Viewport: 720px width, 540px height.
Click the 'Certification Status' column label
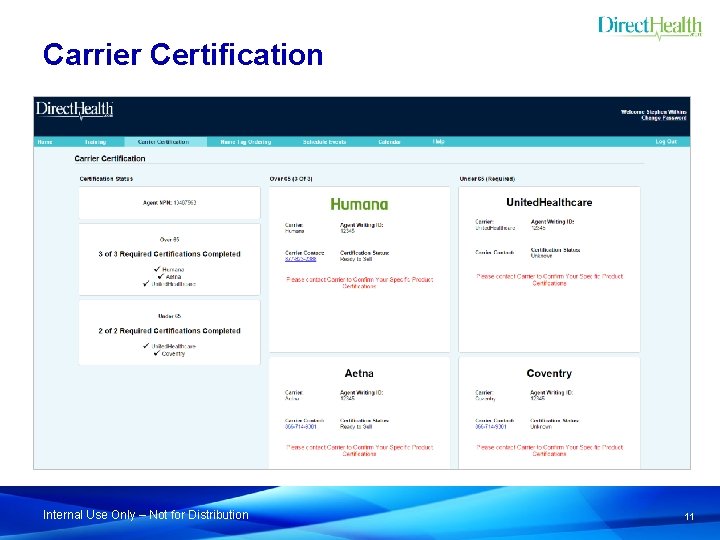[x=106, y=179]
